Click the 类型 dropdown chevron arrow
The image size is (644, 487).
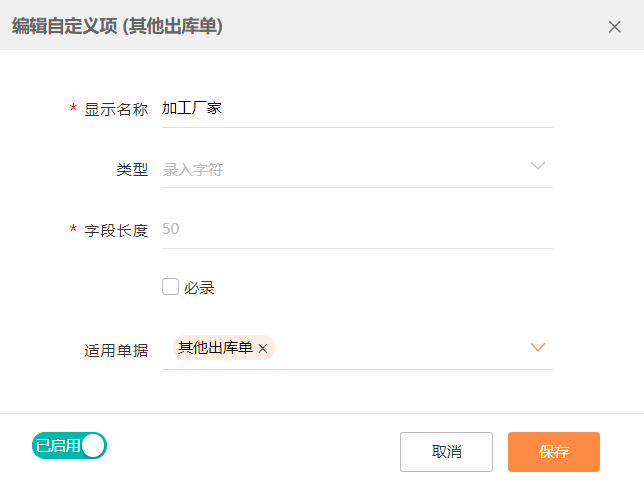pos(538,166)
